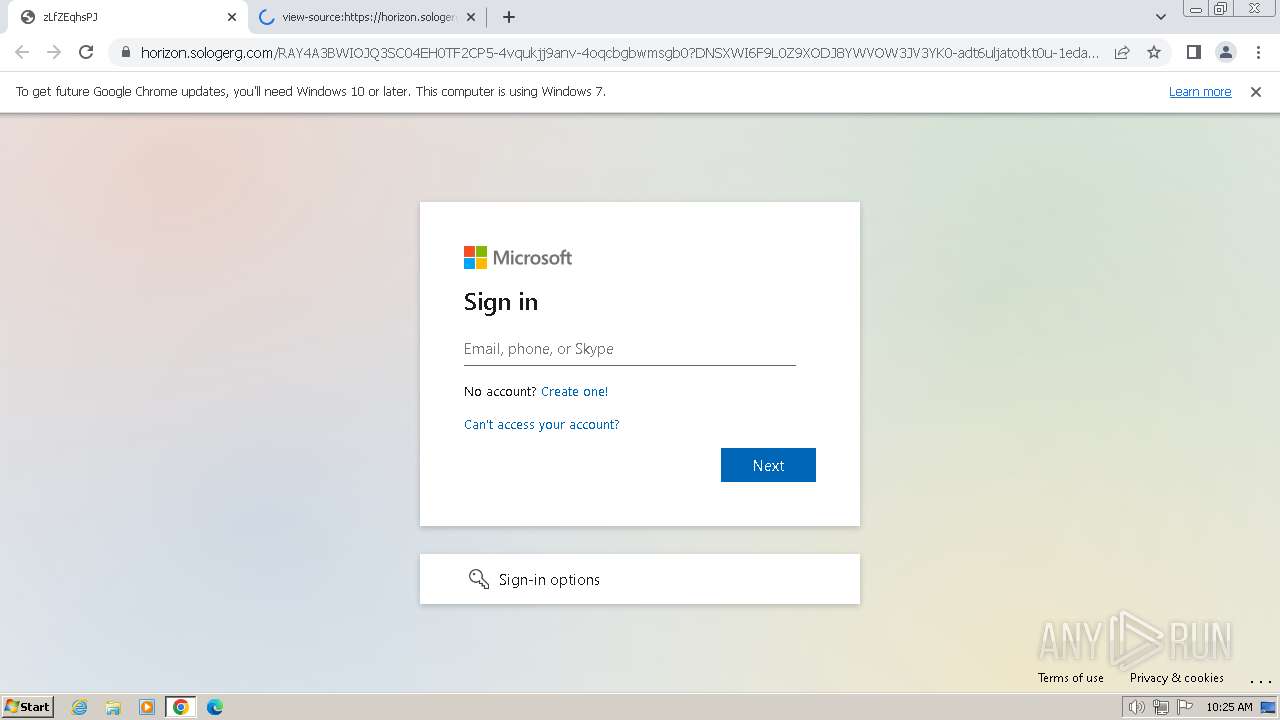This screenshot has width=1280, height=720.
Task: Open a new tab with plus button
Action: tap(509, 17)
